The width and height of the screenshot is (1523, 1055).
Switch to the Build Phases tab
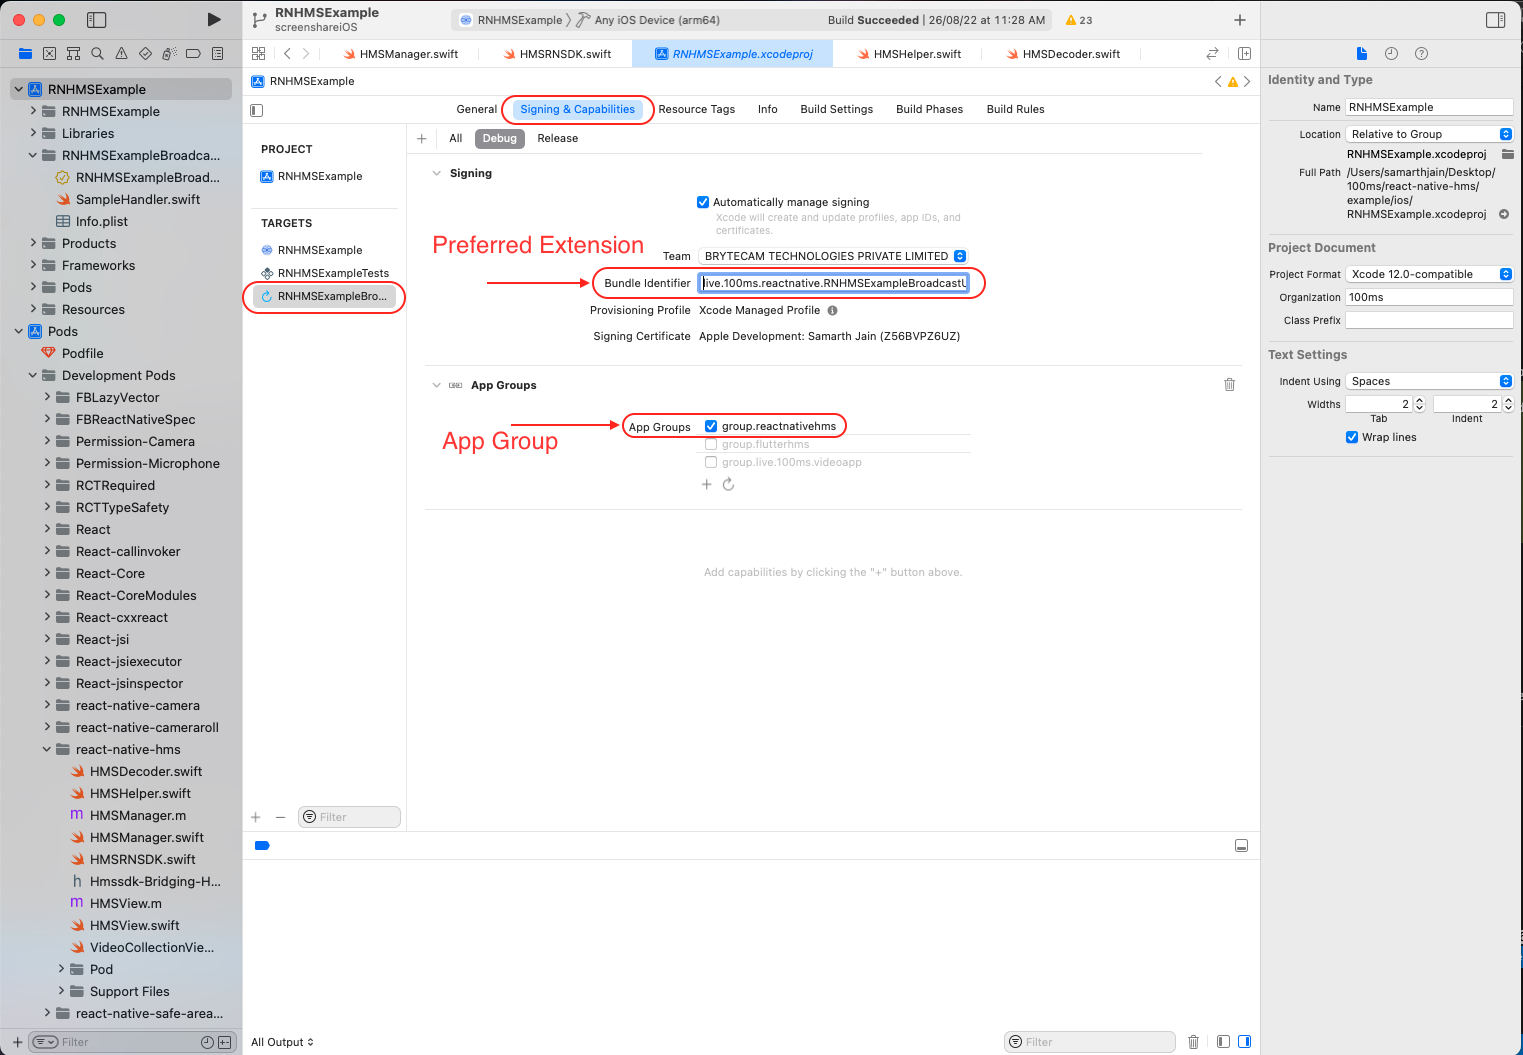click(929, 109)
